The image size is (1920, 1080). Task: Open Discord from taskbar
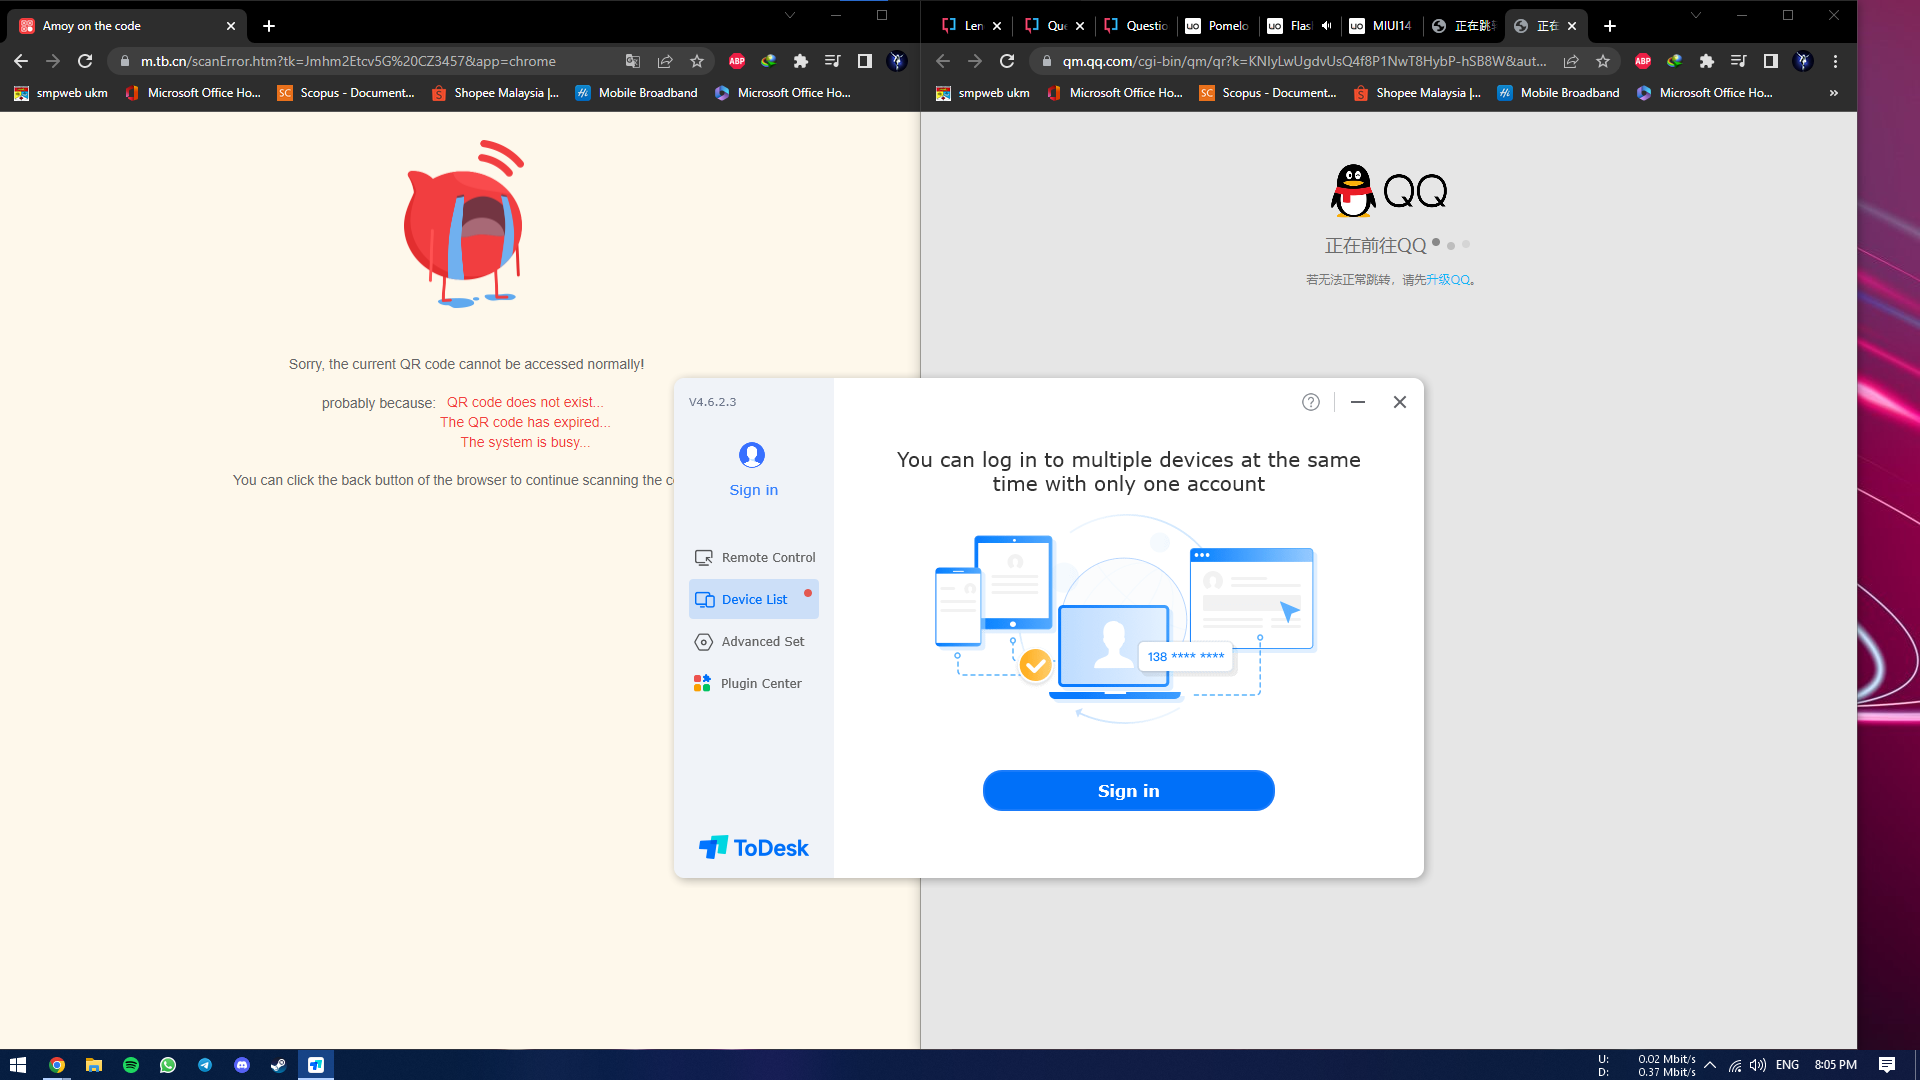(x=242, y=1065)
